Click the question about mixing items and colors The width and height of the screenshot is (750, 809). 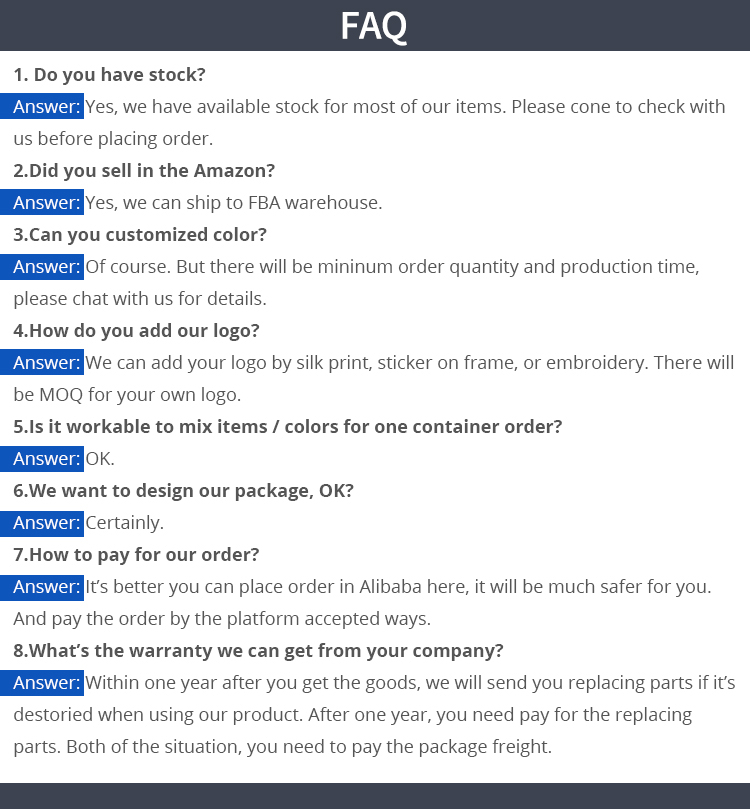(288, 427)
